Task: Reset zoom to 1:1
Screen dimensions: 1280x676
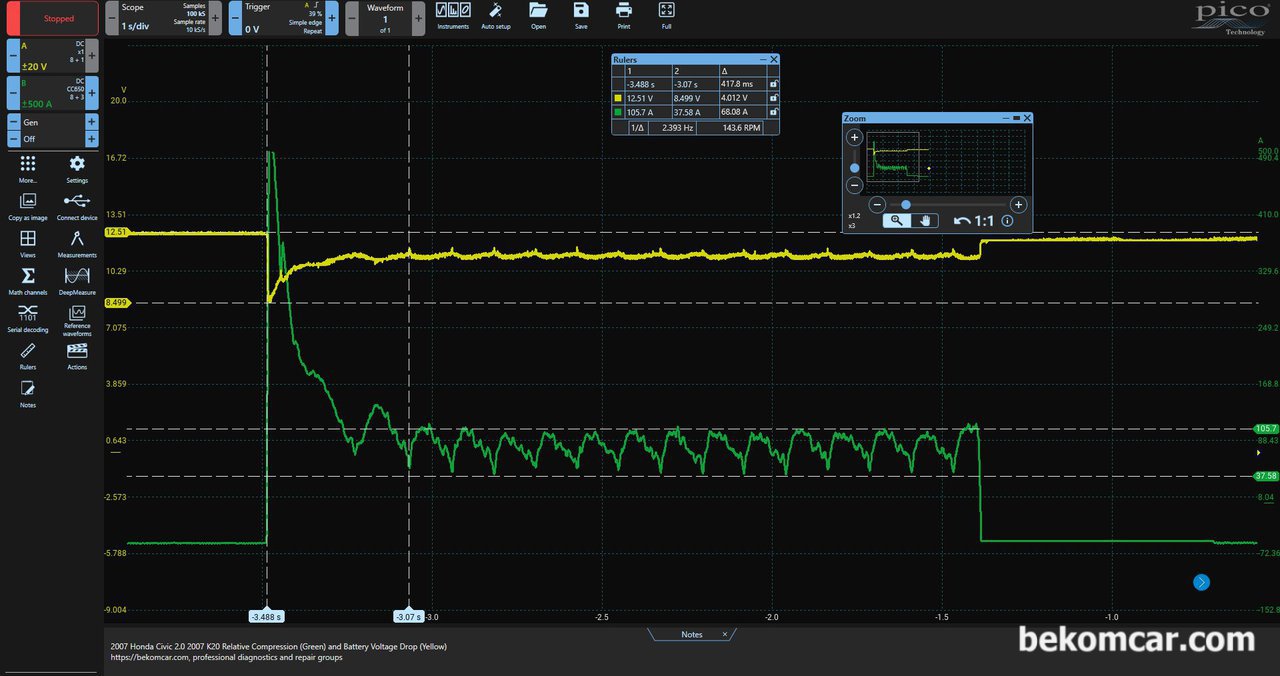Action: tap(984, 221)
